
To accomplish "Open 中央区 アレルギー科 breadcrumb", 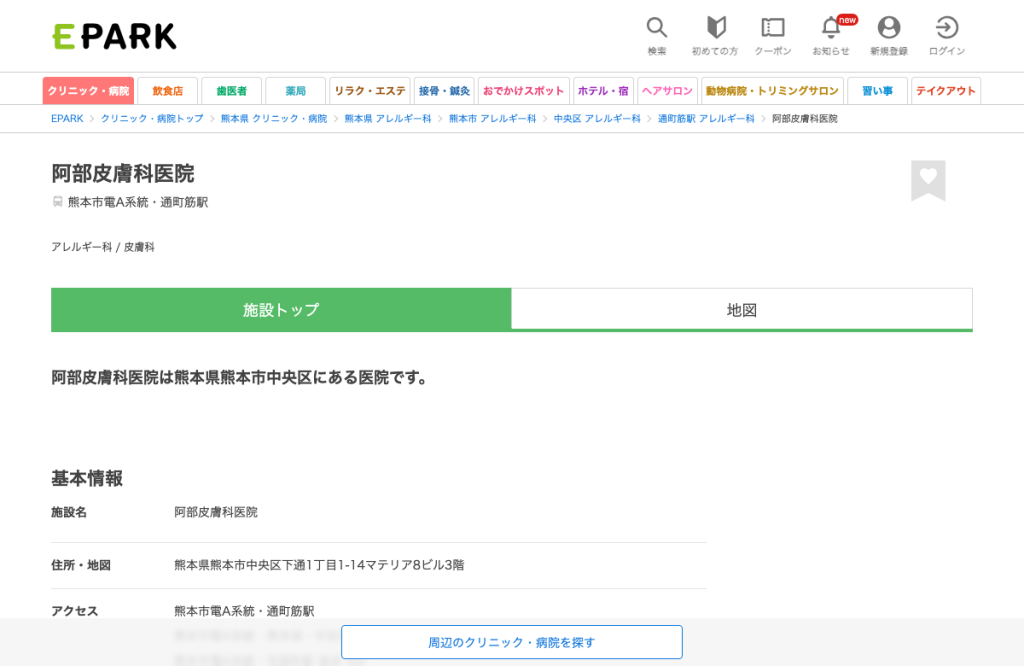I will click(597, 118).
